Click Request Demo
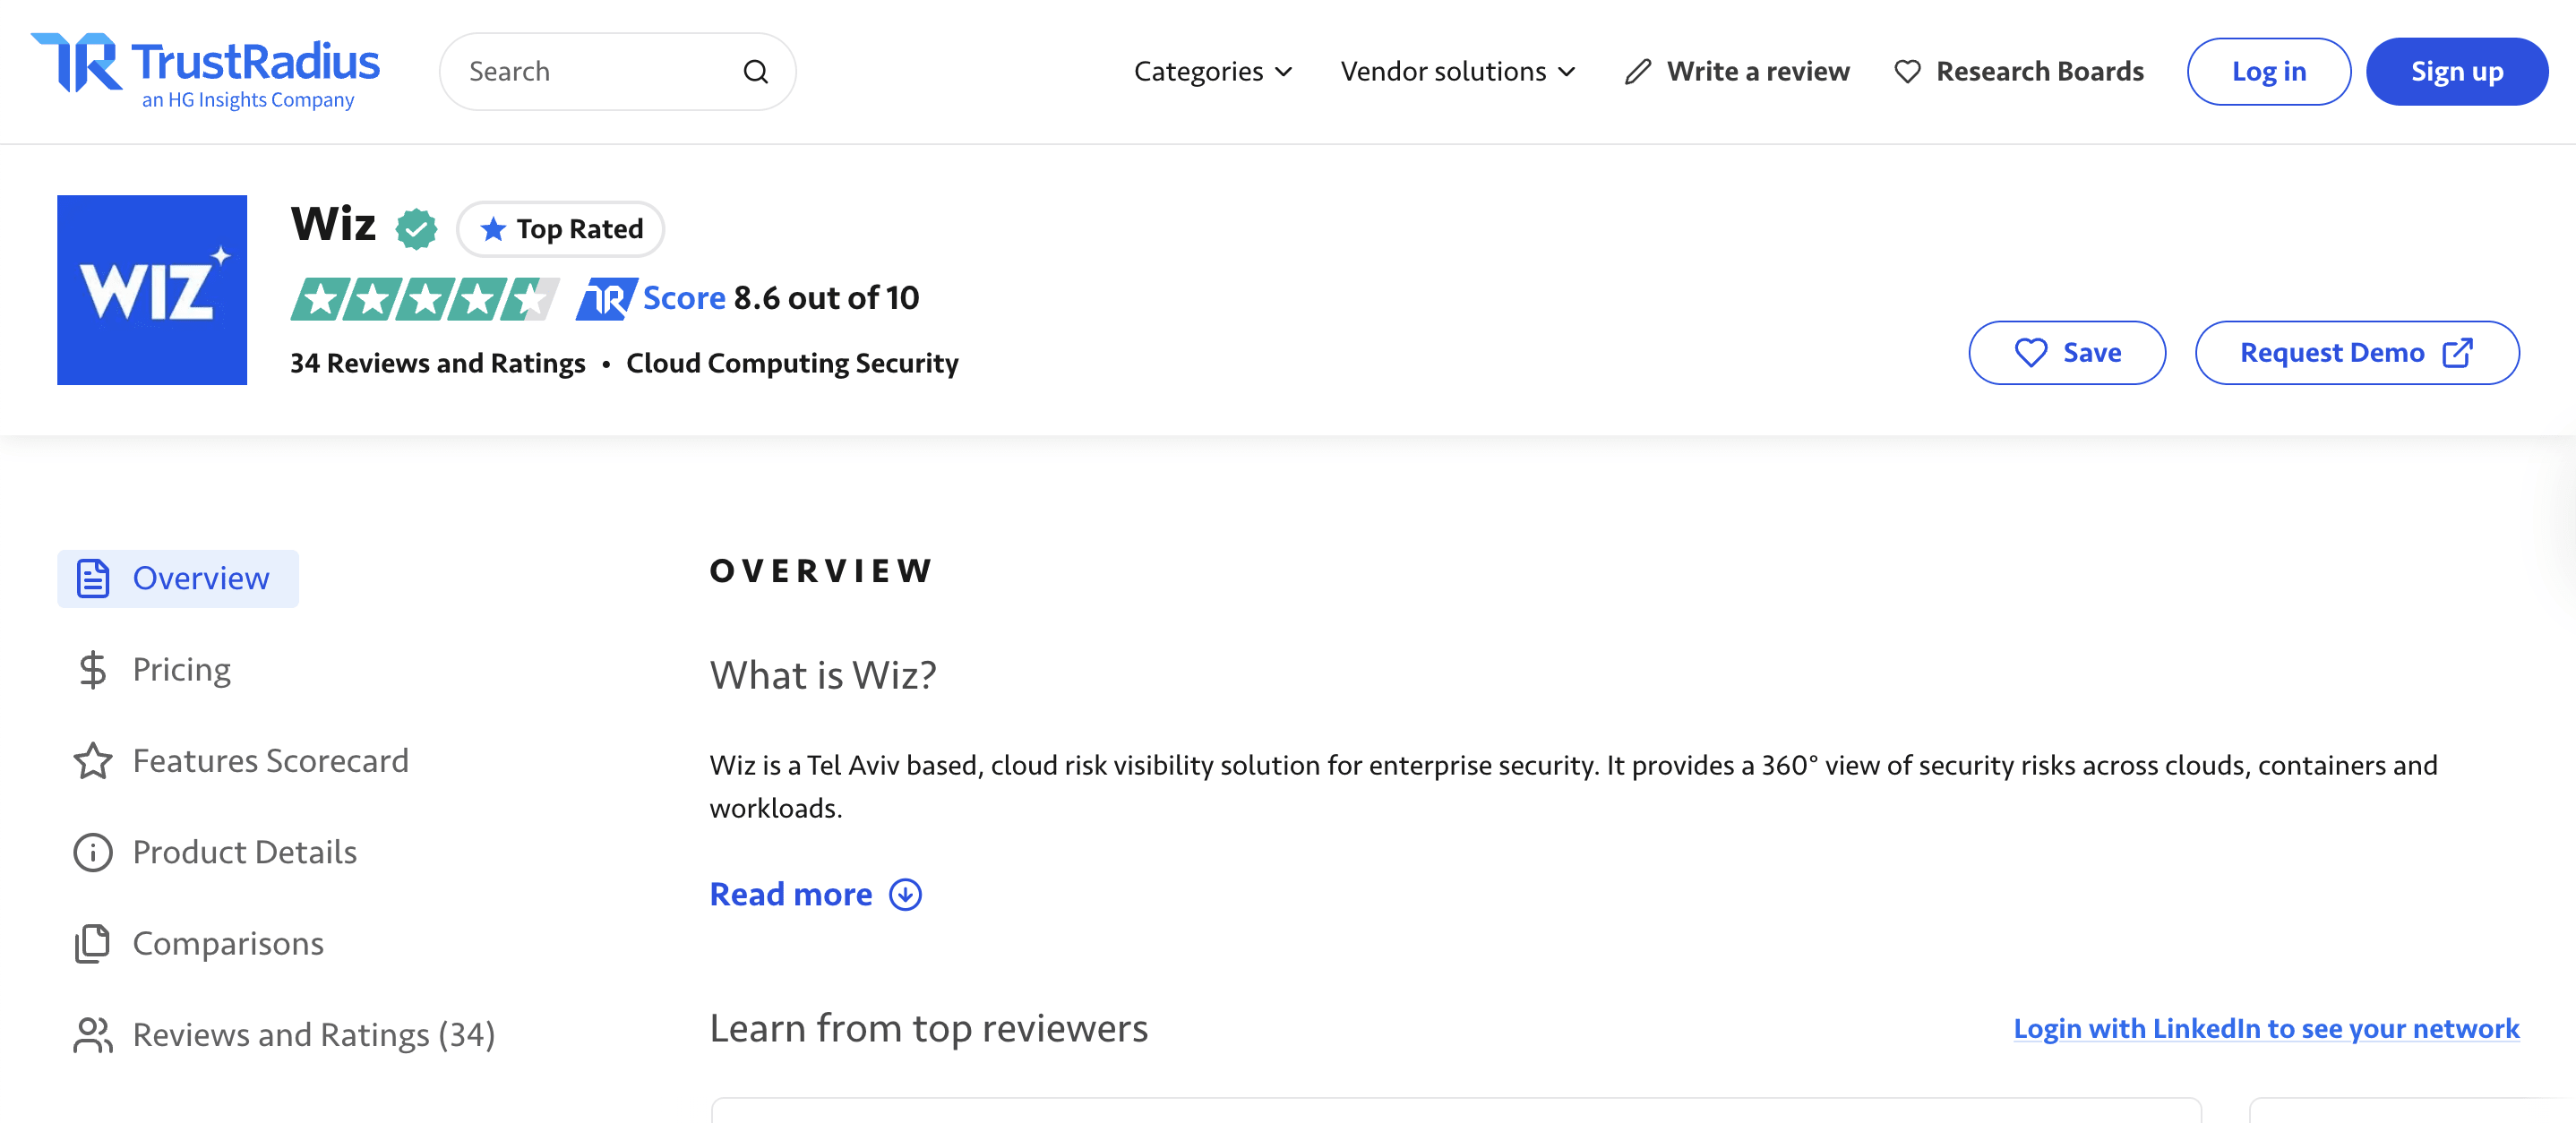Image resolution: width=2576 pixels, height=1123 pixels. [2357, 352]
